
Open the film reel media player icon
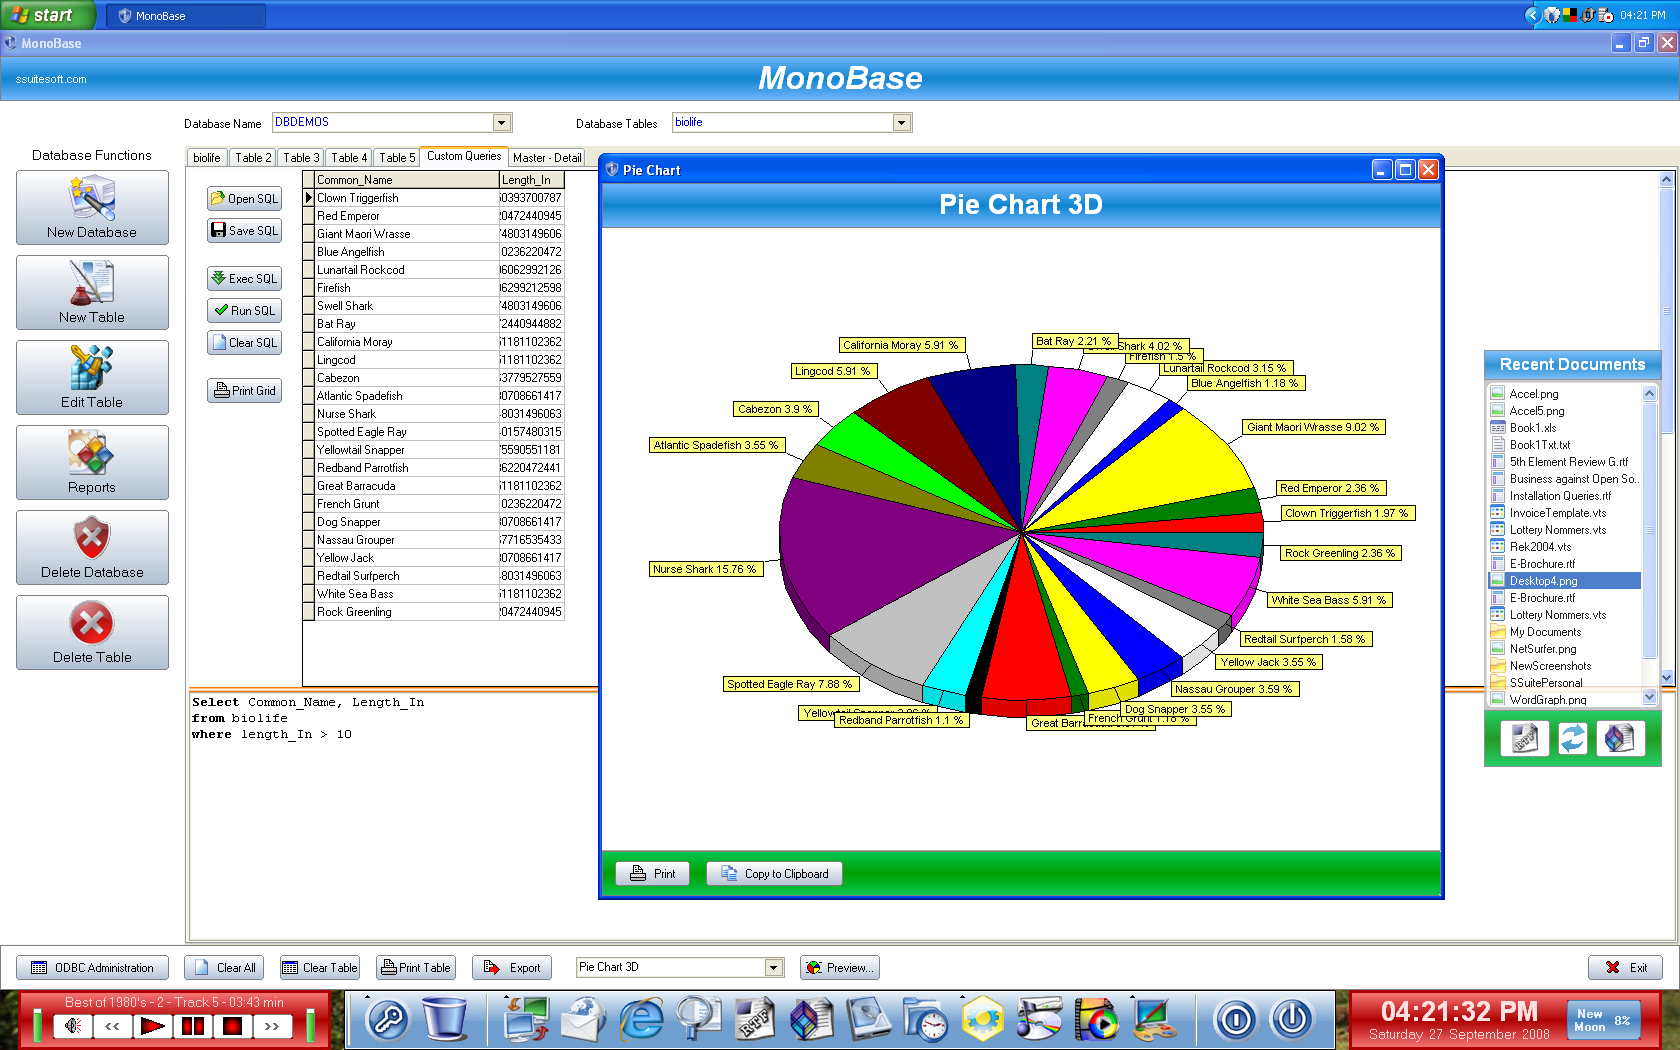(x=1097, y=1020)
